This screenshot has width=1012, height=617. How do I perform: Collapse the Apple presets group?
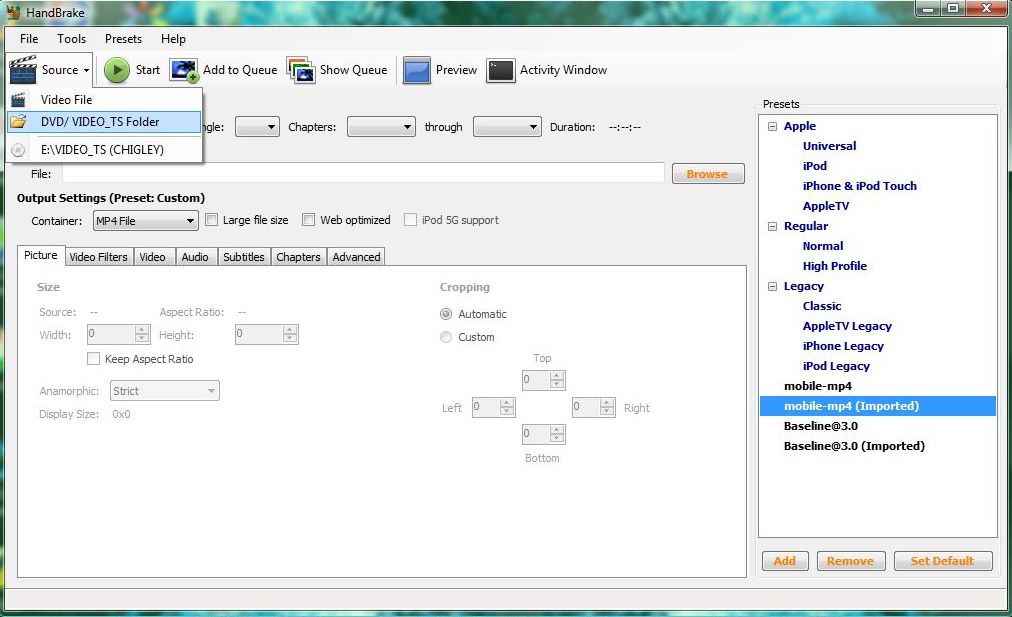pos(772,126)
